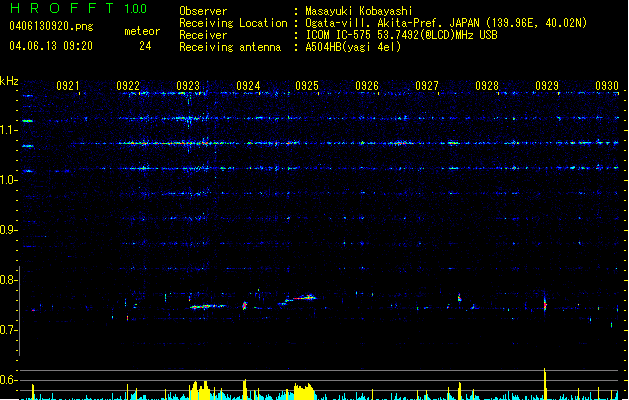Viewport: 629px width, 400px height.
Task: Select the 0930 time marker
Action: [x=607, y=86]
